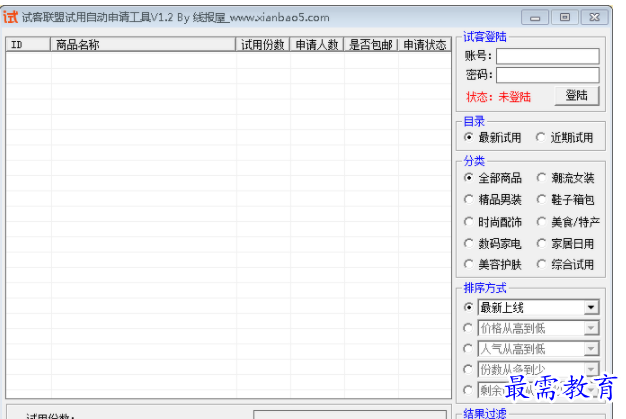Sort list by 试用份数 column header
This screenshot has height=419, width=626.
pyautogui.click(x=263, y=44)
